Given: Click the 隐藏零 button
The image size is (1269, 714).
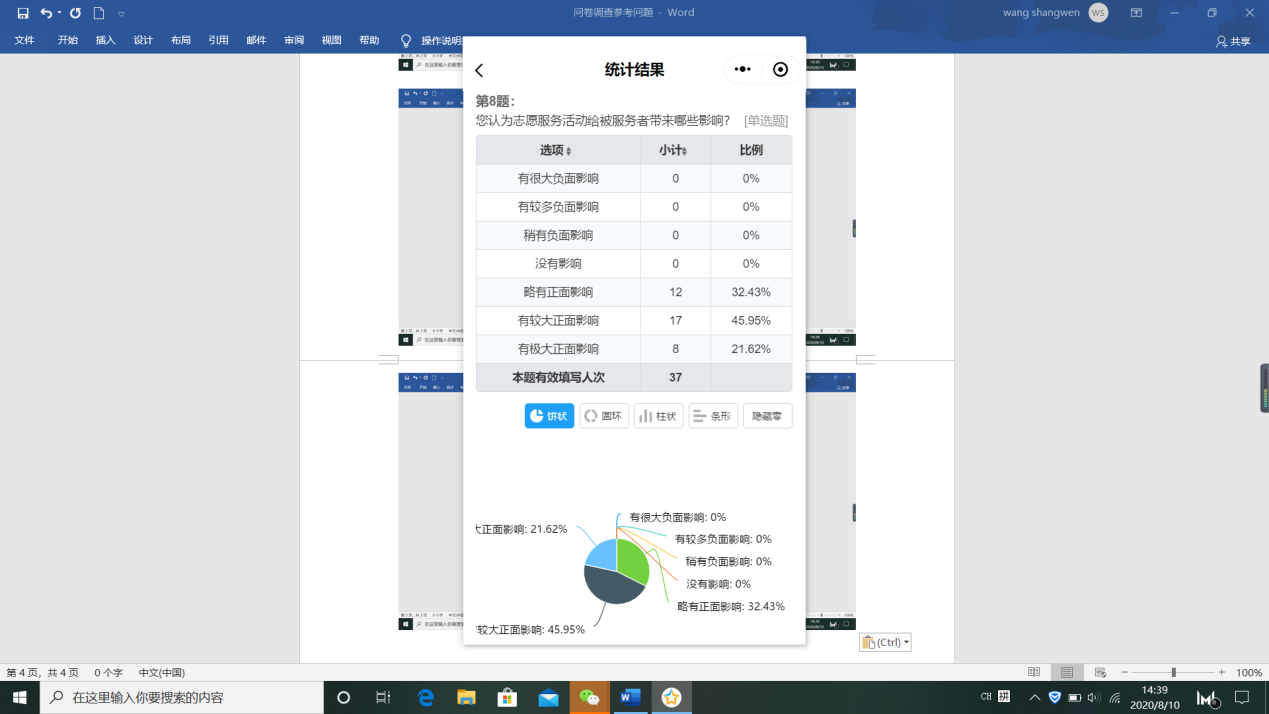Looking at the screenshot, I should 767,416.
